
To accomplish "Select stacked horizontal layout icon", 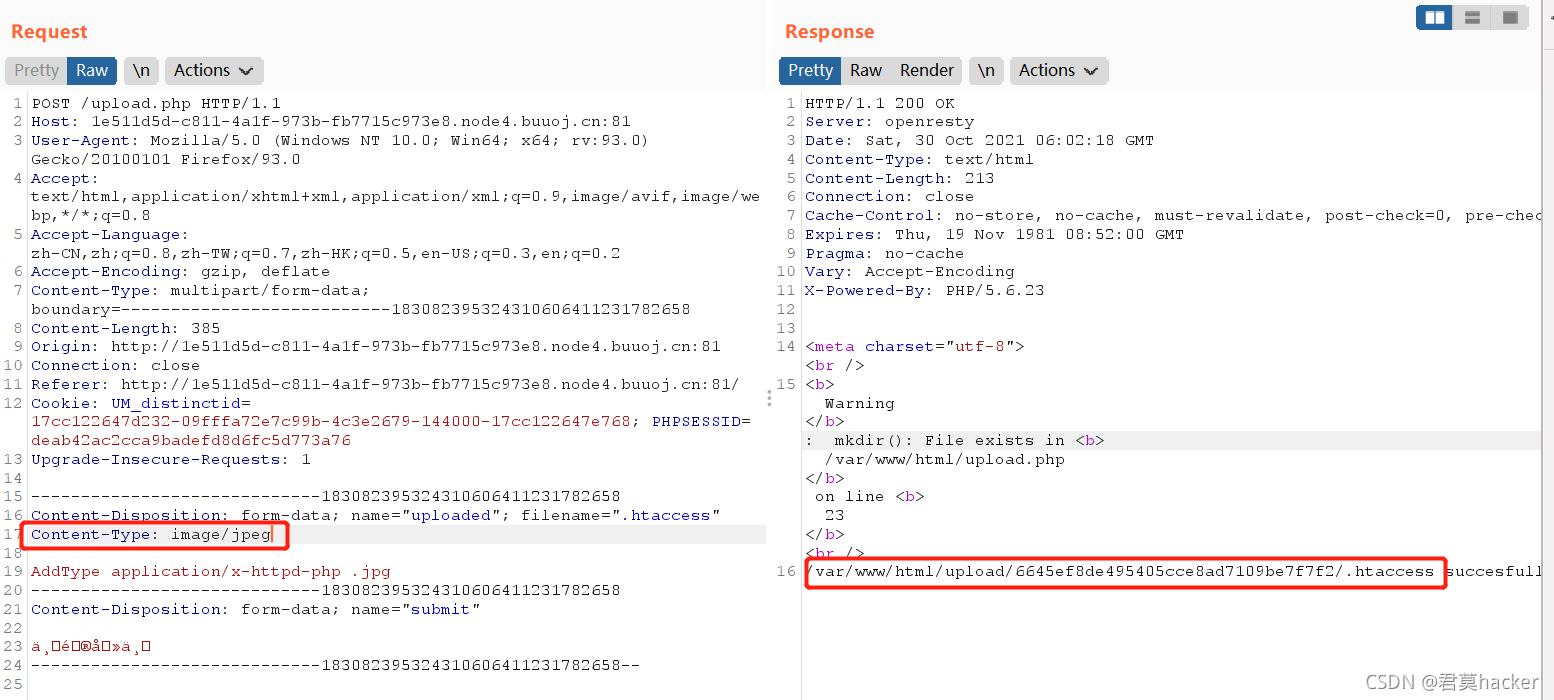I will coord(1472,17).
